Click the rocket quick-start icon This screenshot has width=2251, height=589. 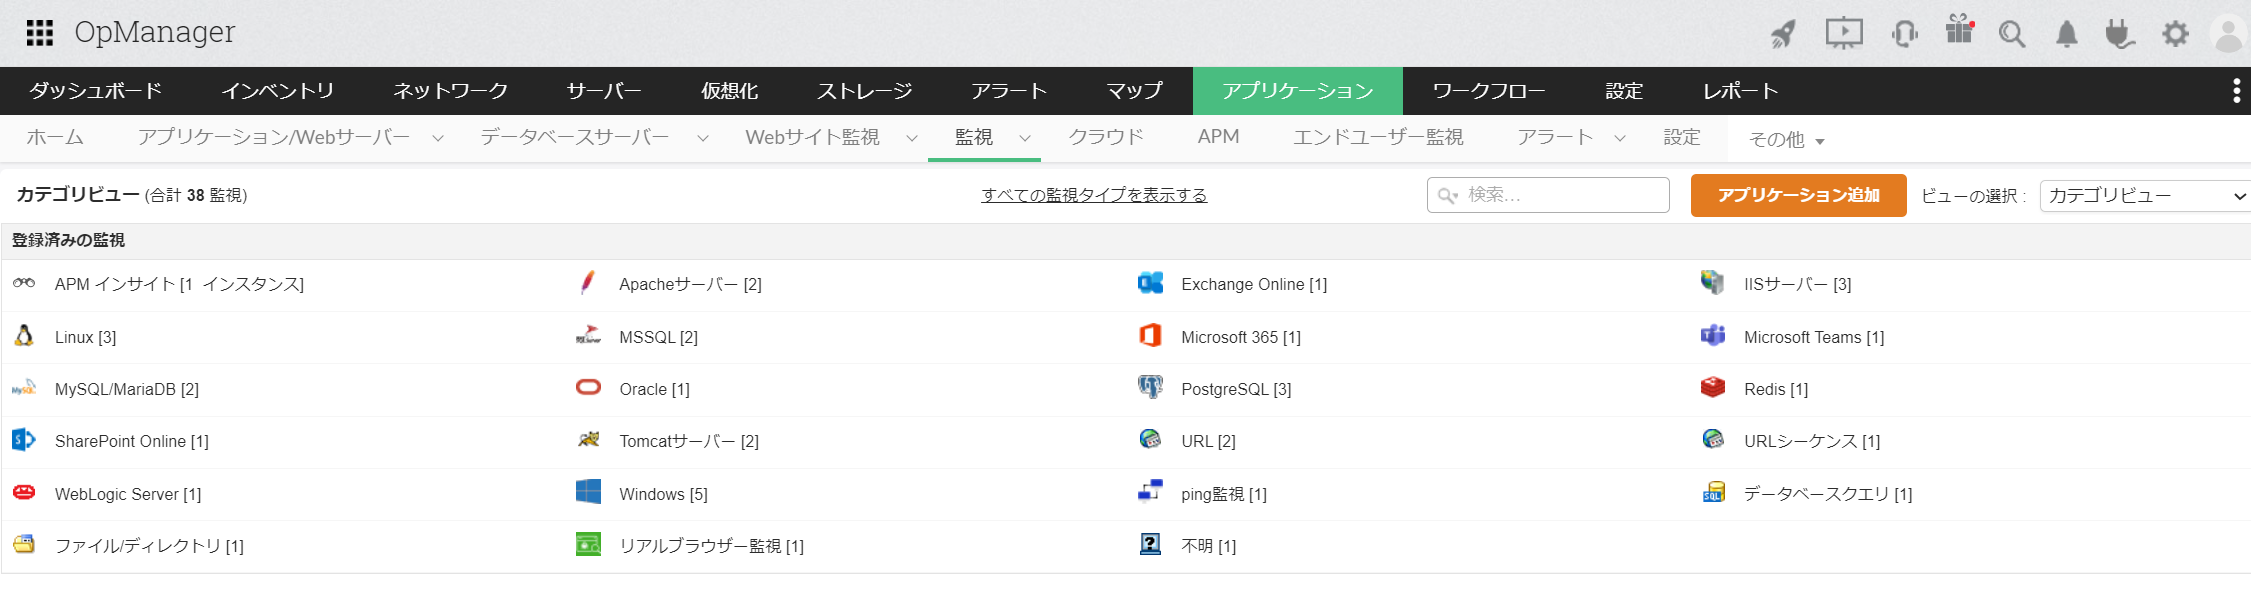pos(1783,34)
